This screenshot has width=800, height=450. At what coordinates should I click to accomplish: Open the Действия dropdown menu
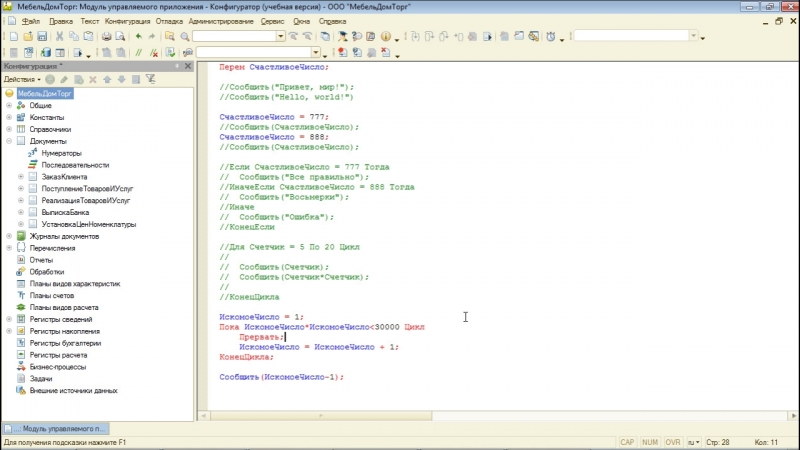pyautogui.click(x=22, y=79)
